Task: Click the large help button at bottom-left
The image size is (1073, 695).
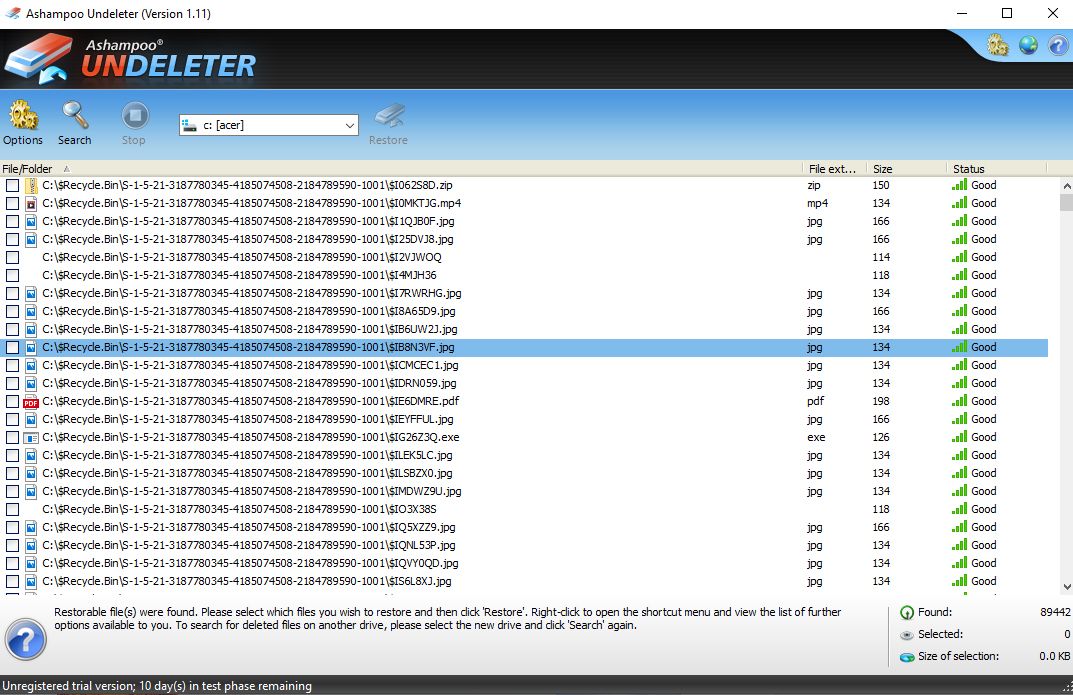Action: point(25,640)
